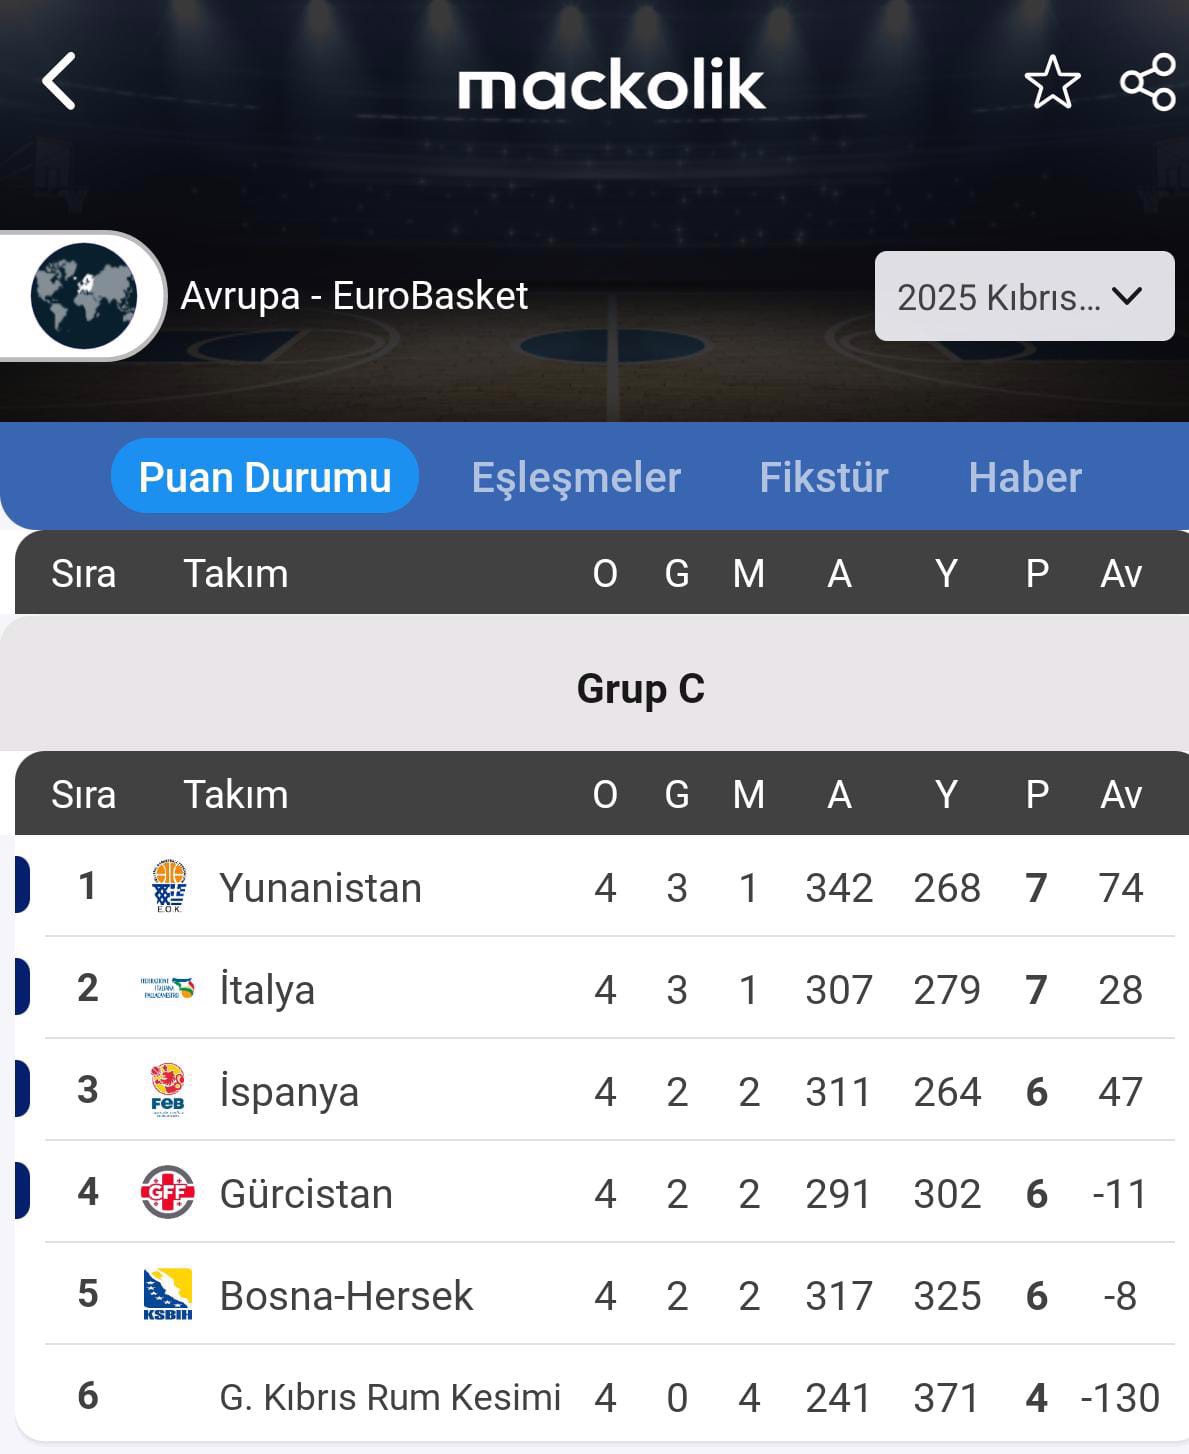The image size is (1189, 1454).
Task: Open the share icon
Action: coord(1148,82)
